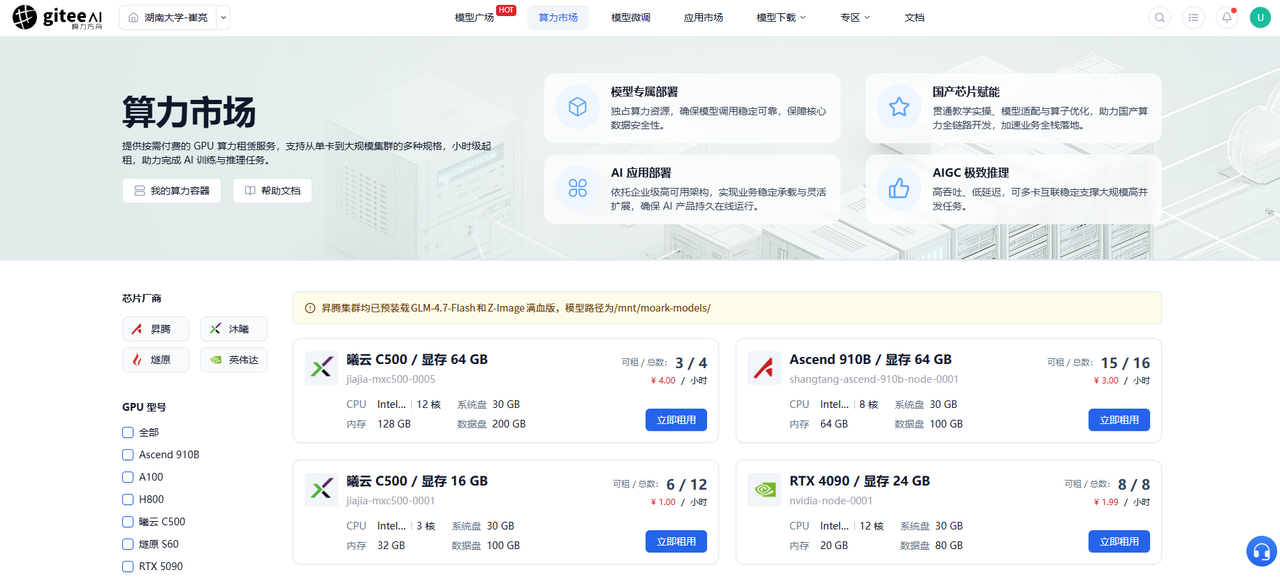Enable the 全部 GPU model checkbox
This screenshot has width=1280, height=577.
128,432
